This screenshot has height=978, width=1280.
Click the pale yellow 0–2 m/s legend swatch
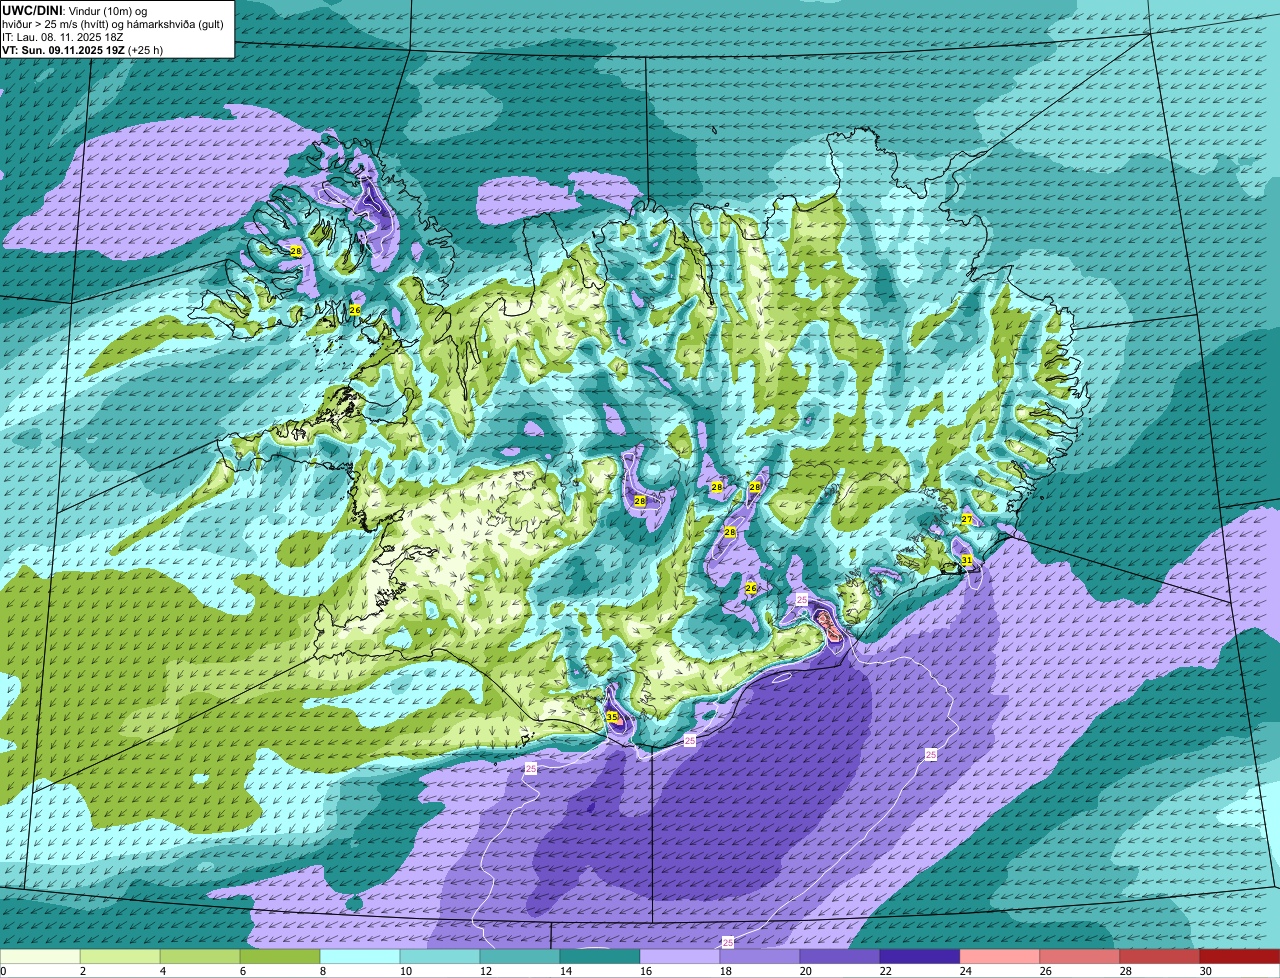pos(40,956)
